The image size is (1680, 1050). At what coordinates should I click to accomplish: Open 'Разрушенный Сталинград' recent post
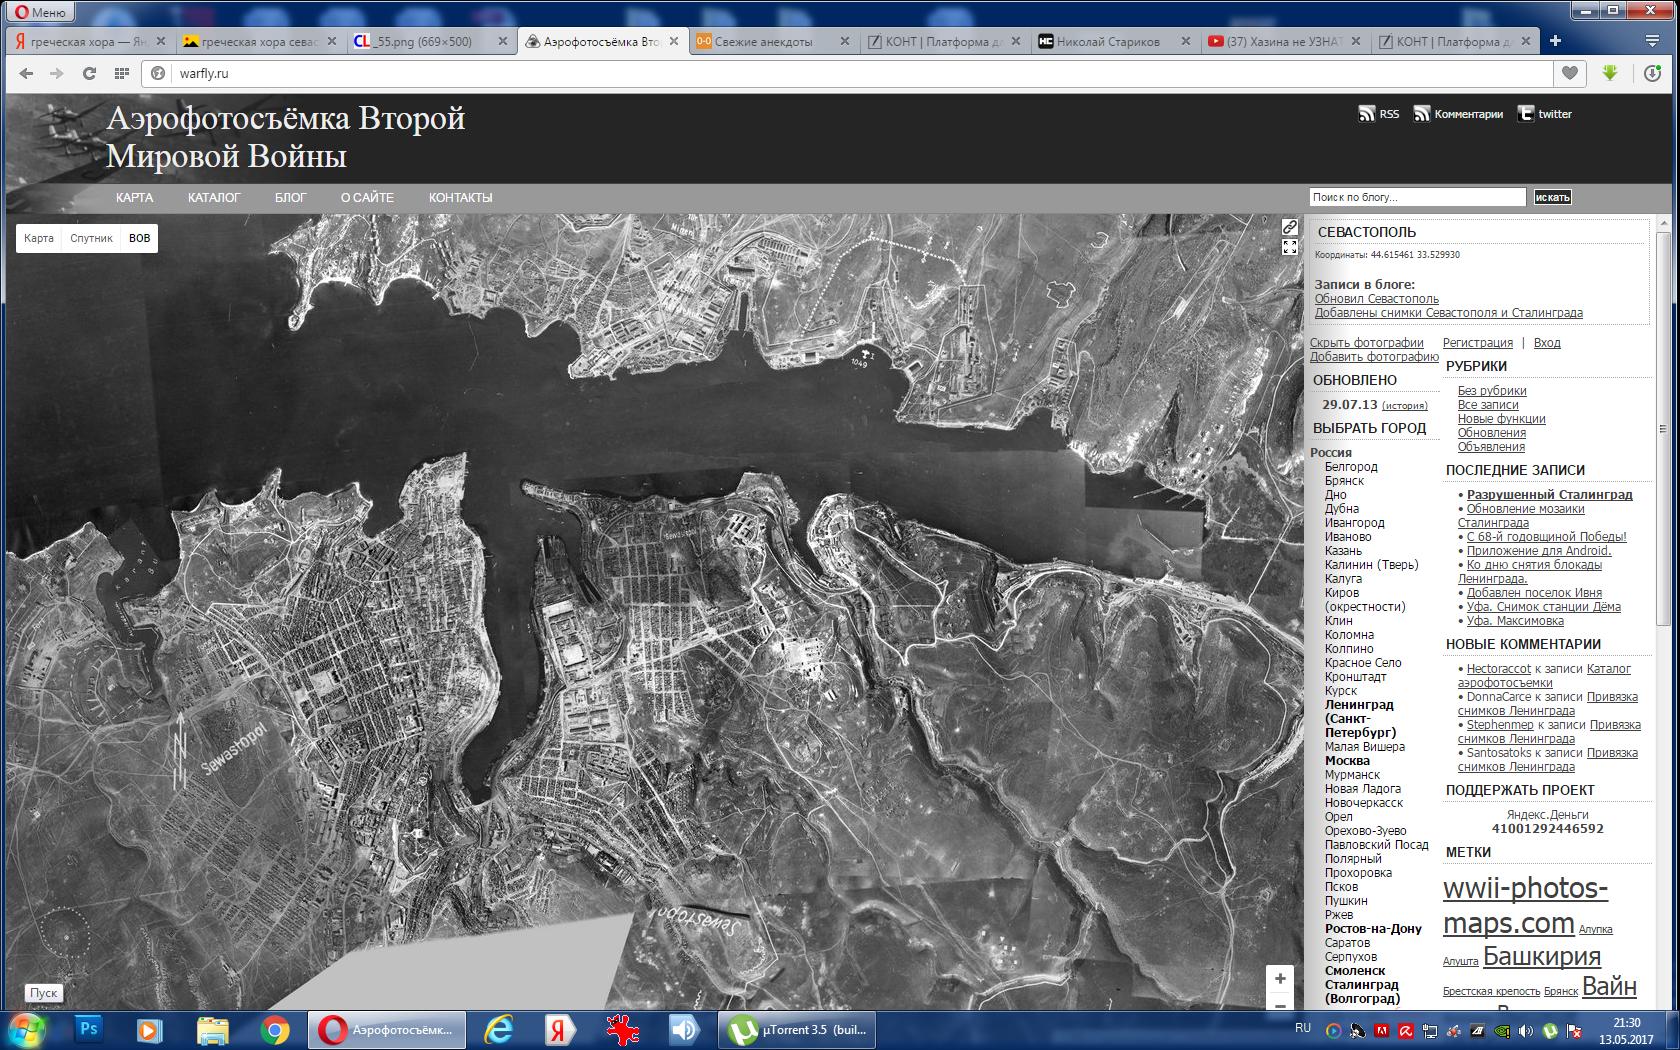click(1549, 495)
